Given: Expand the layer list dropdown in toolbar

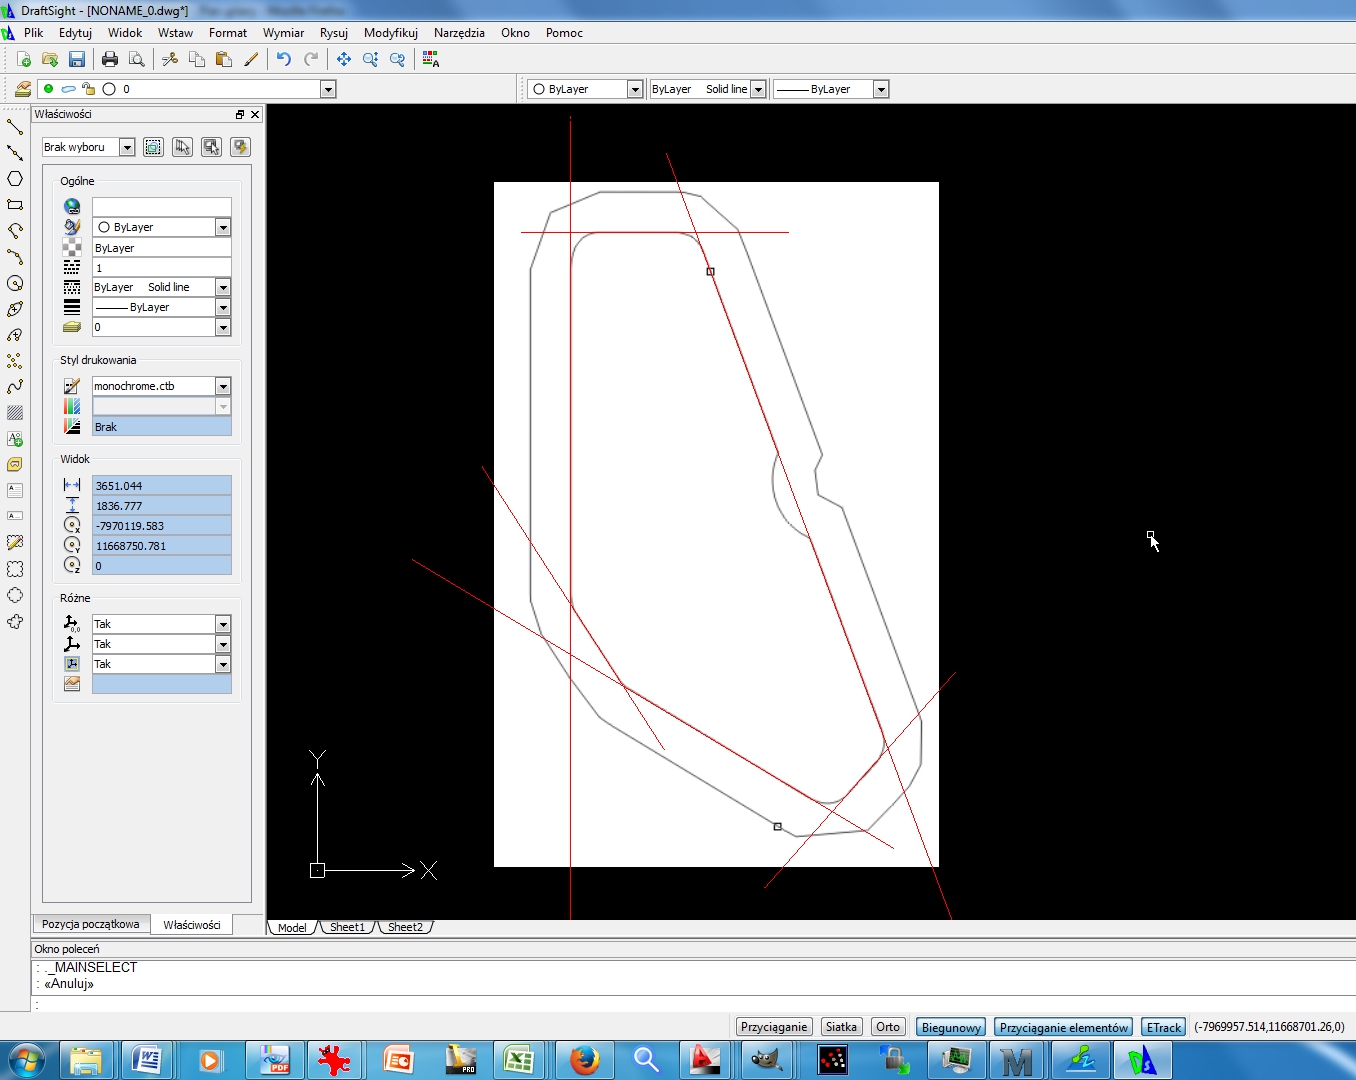Looking at the screenshot, I should coord(327,89).
